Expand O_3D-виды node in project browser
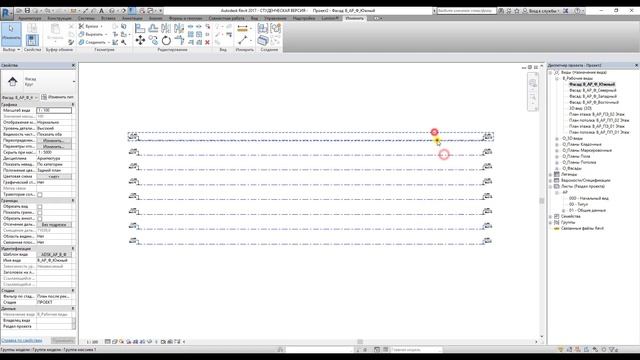The image size is (640, 360). (557, 139)
